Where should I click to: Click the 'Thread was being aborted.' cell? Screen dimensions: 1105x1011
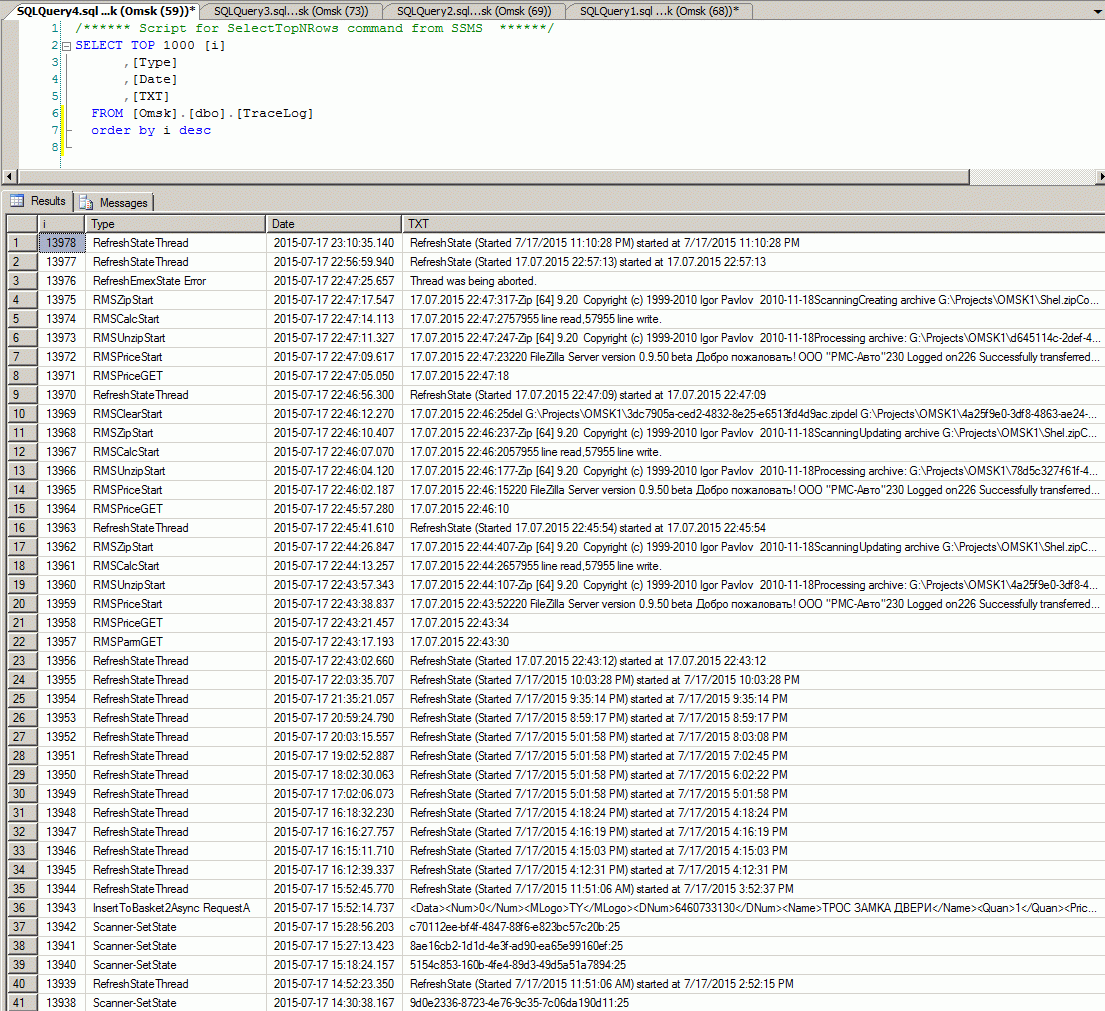(753, 281)
